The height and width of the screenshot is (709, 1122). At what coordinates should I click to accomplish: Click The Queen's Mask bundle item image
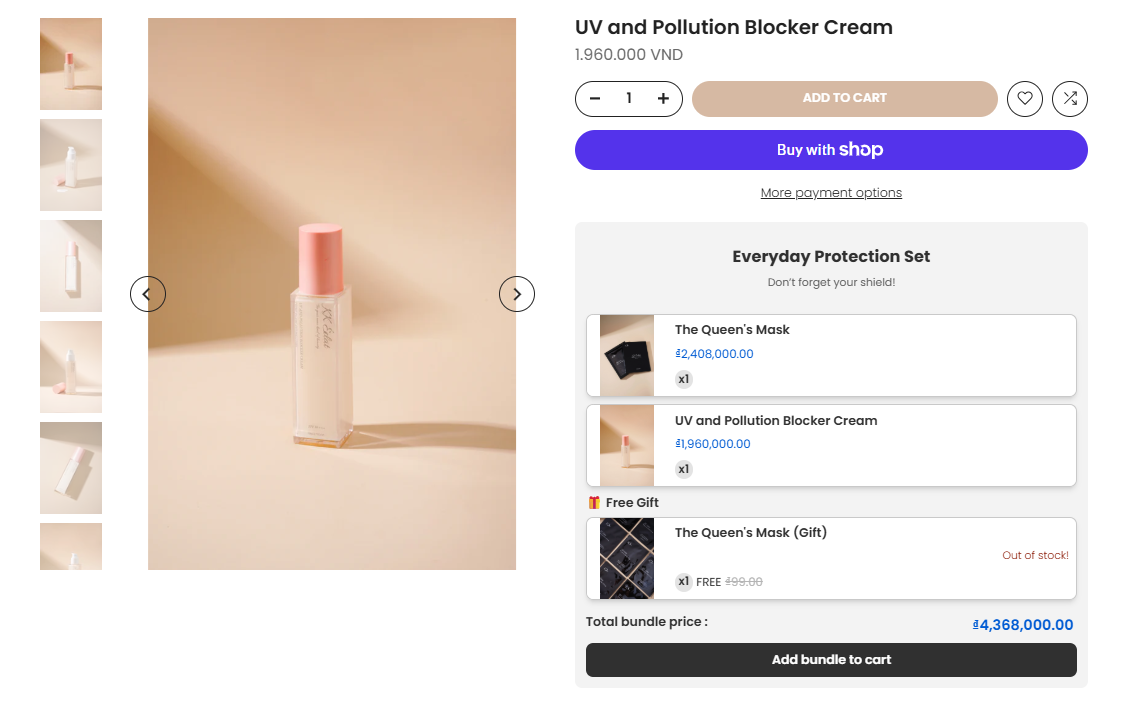pos(626,355)
